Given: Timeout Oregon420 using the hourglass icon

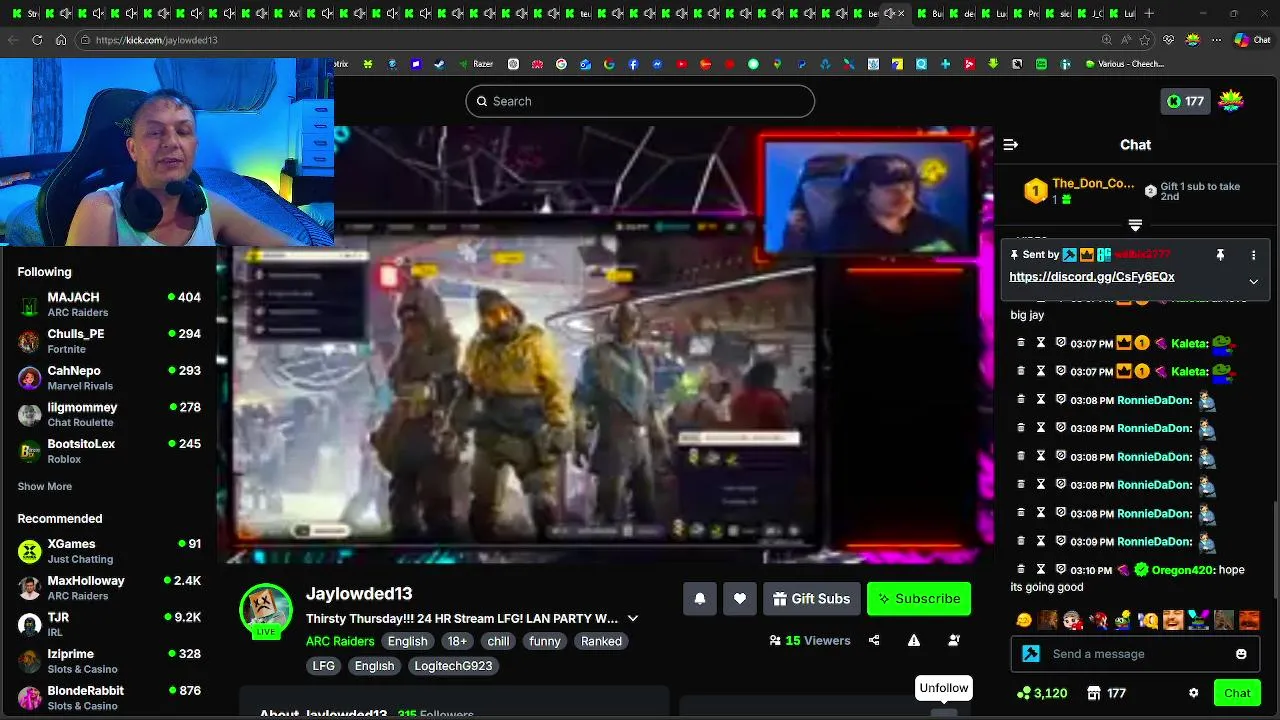Looking at the screenshot, I should click(1041, 570).
